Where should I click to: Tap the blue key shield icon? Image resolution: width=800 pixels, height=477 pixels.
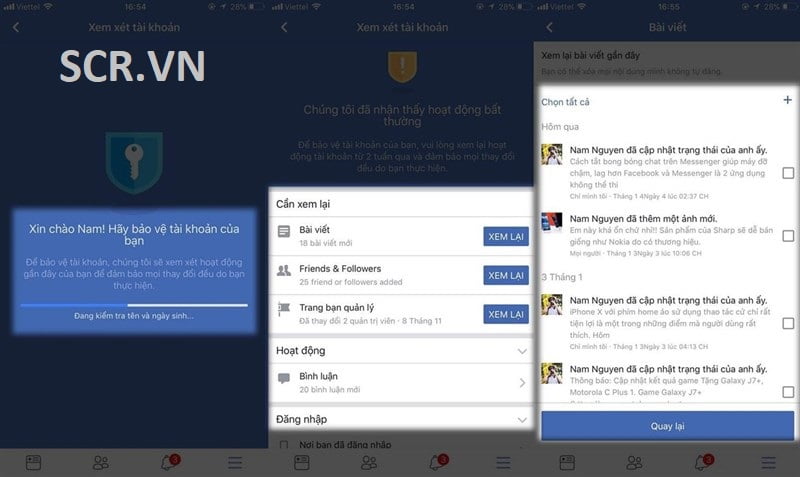[134, 163]
